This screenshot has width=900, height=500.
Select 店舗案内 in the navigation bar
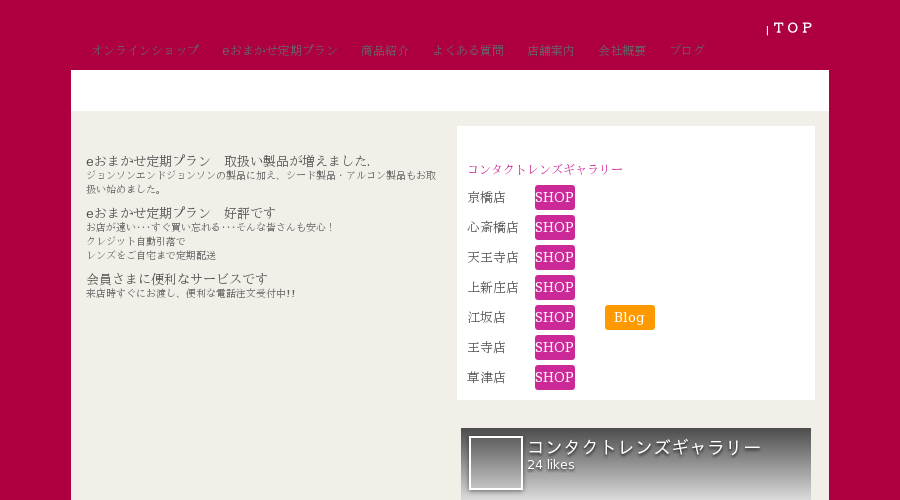point(551,51)
